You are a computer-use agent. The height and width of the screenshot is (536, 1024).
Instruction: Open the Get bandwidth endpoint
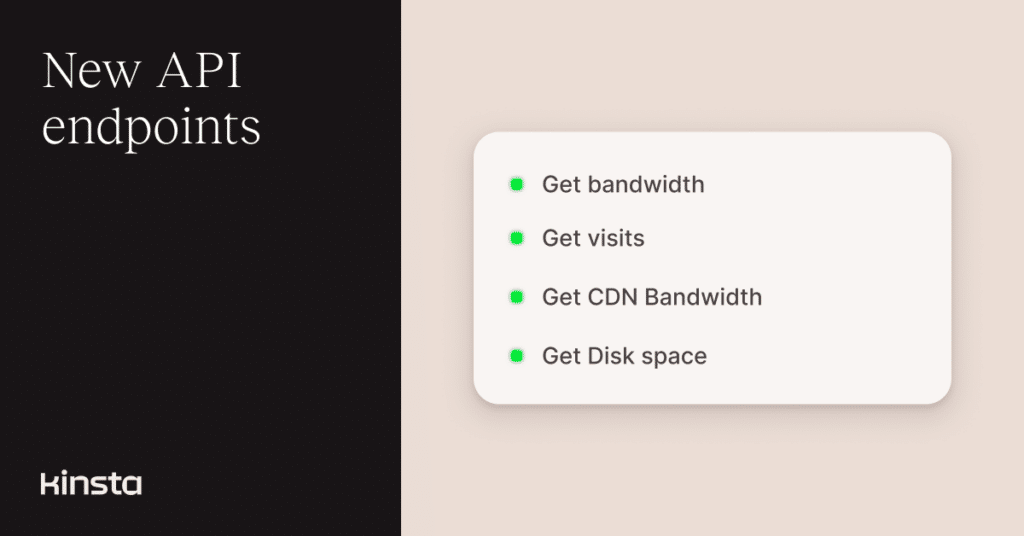tap(623, 185)
